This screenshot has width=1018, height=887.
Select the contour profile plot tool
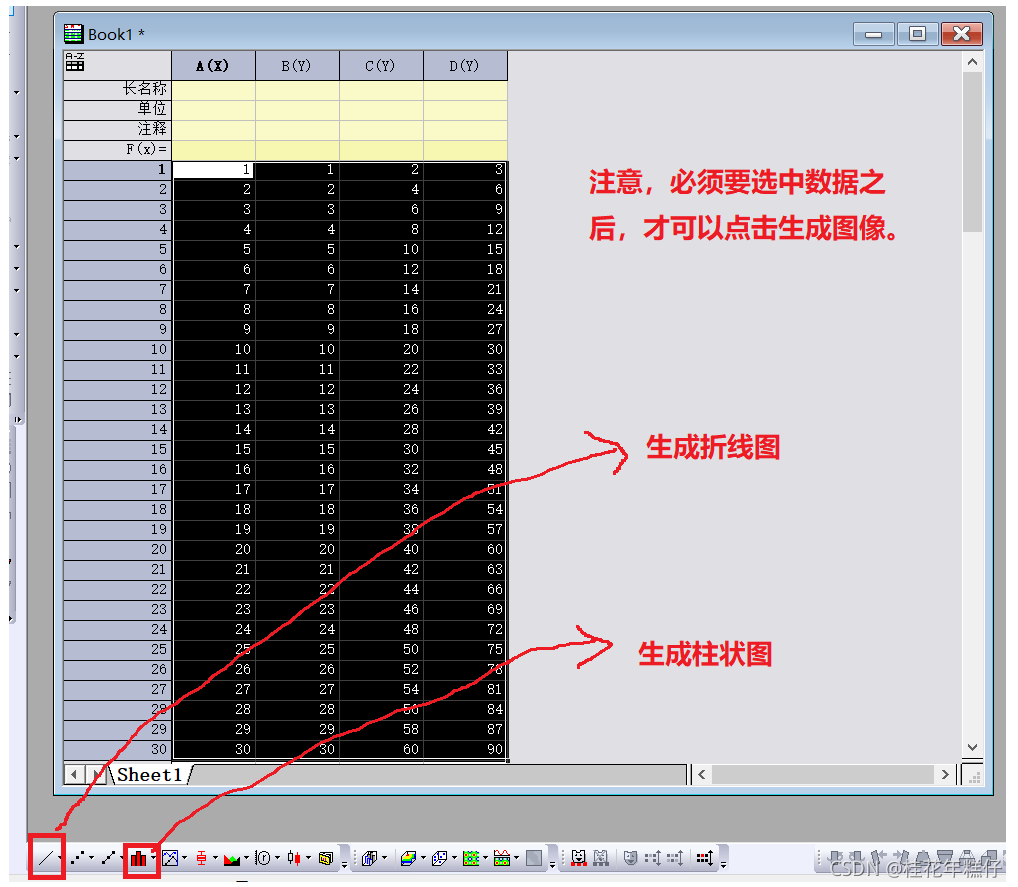click(502, 858)
